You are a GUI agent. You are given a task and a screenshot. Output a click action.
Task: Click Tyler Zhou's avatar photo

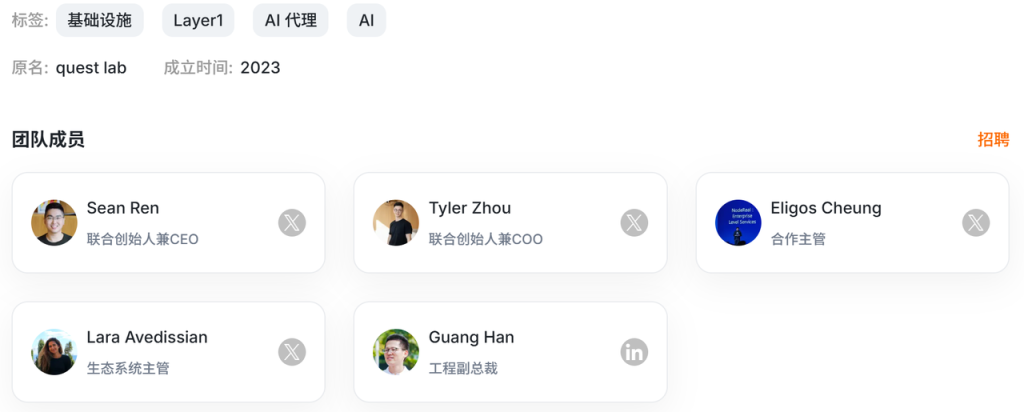[x=396, y=223]
